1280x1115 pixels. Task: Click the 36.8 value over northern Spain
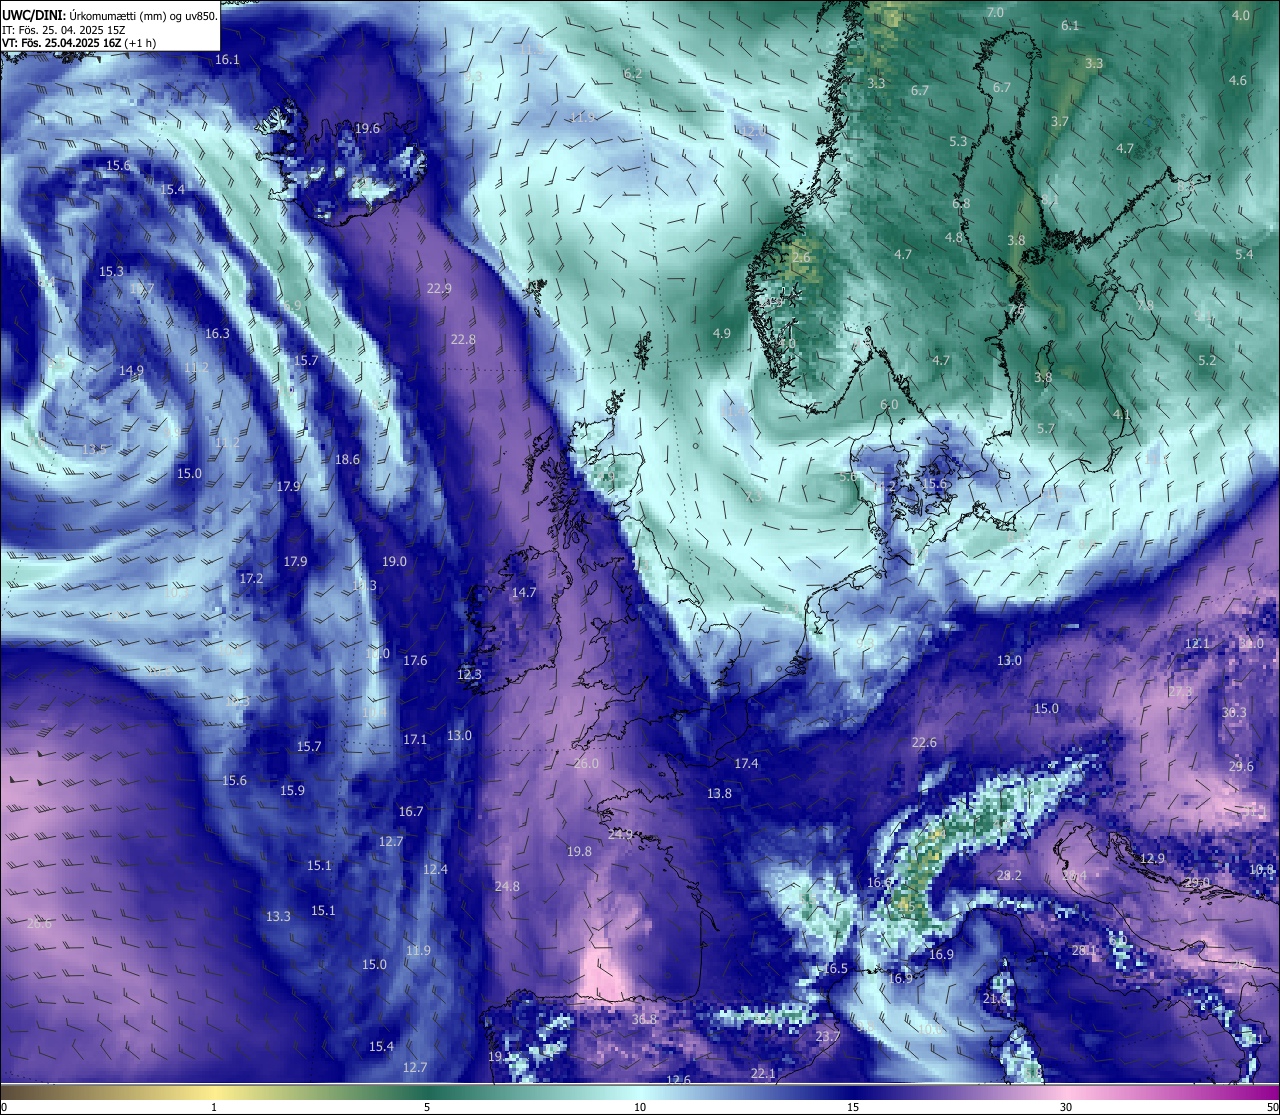pos(645,1019)
